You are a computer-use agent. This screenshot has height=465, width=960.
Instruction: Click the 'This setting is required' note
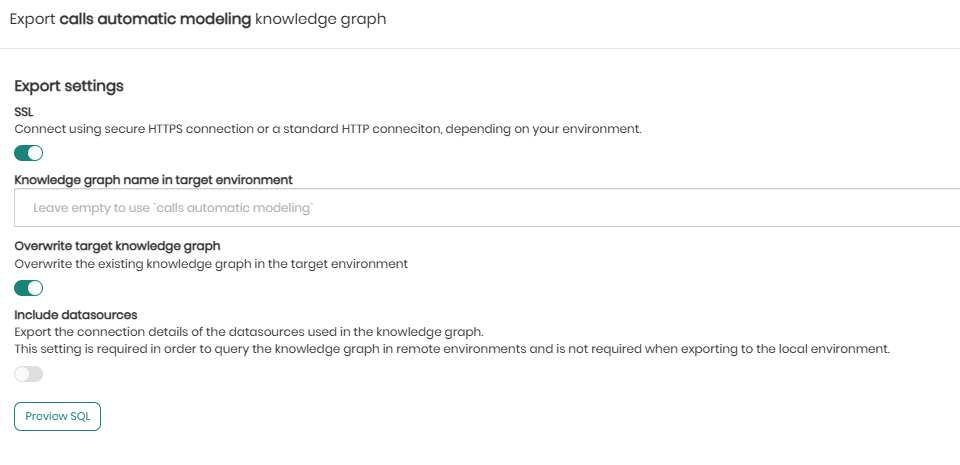(451, 349)
